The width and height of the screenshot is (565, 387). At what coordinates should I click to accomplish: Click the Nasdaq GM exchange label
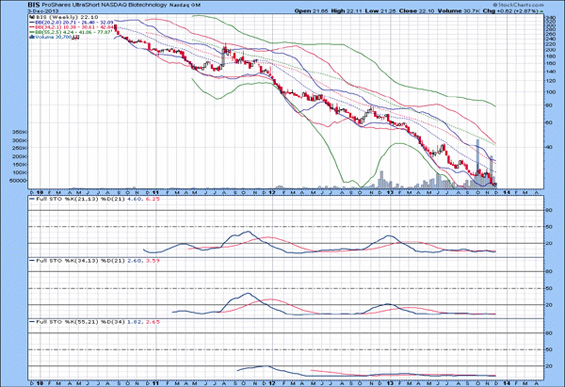pyautogui.click(x=184, y=5)
